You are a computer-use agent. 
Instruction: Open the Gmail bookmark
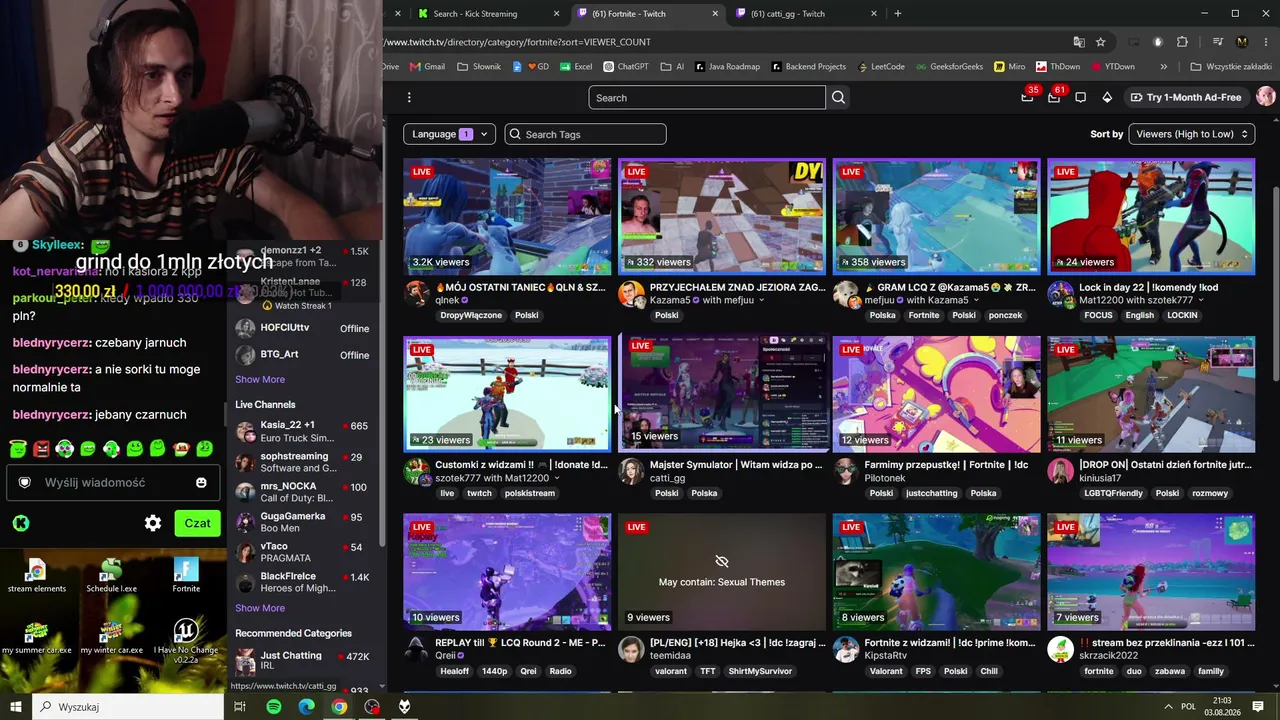(426, 67)
